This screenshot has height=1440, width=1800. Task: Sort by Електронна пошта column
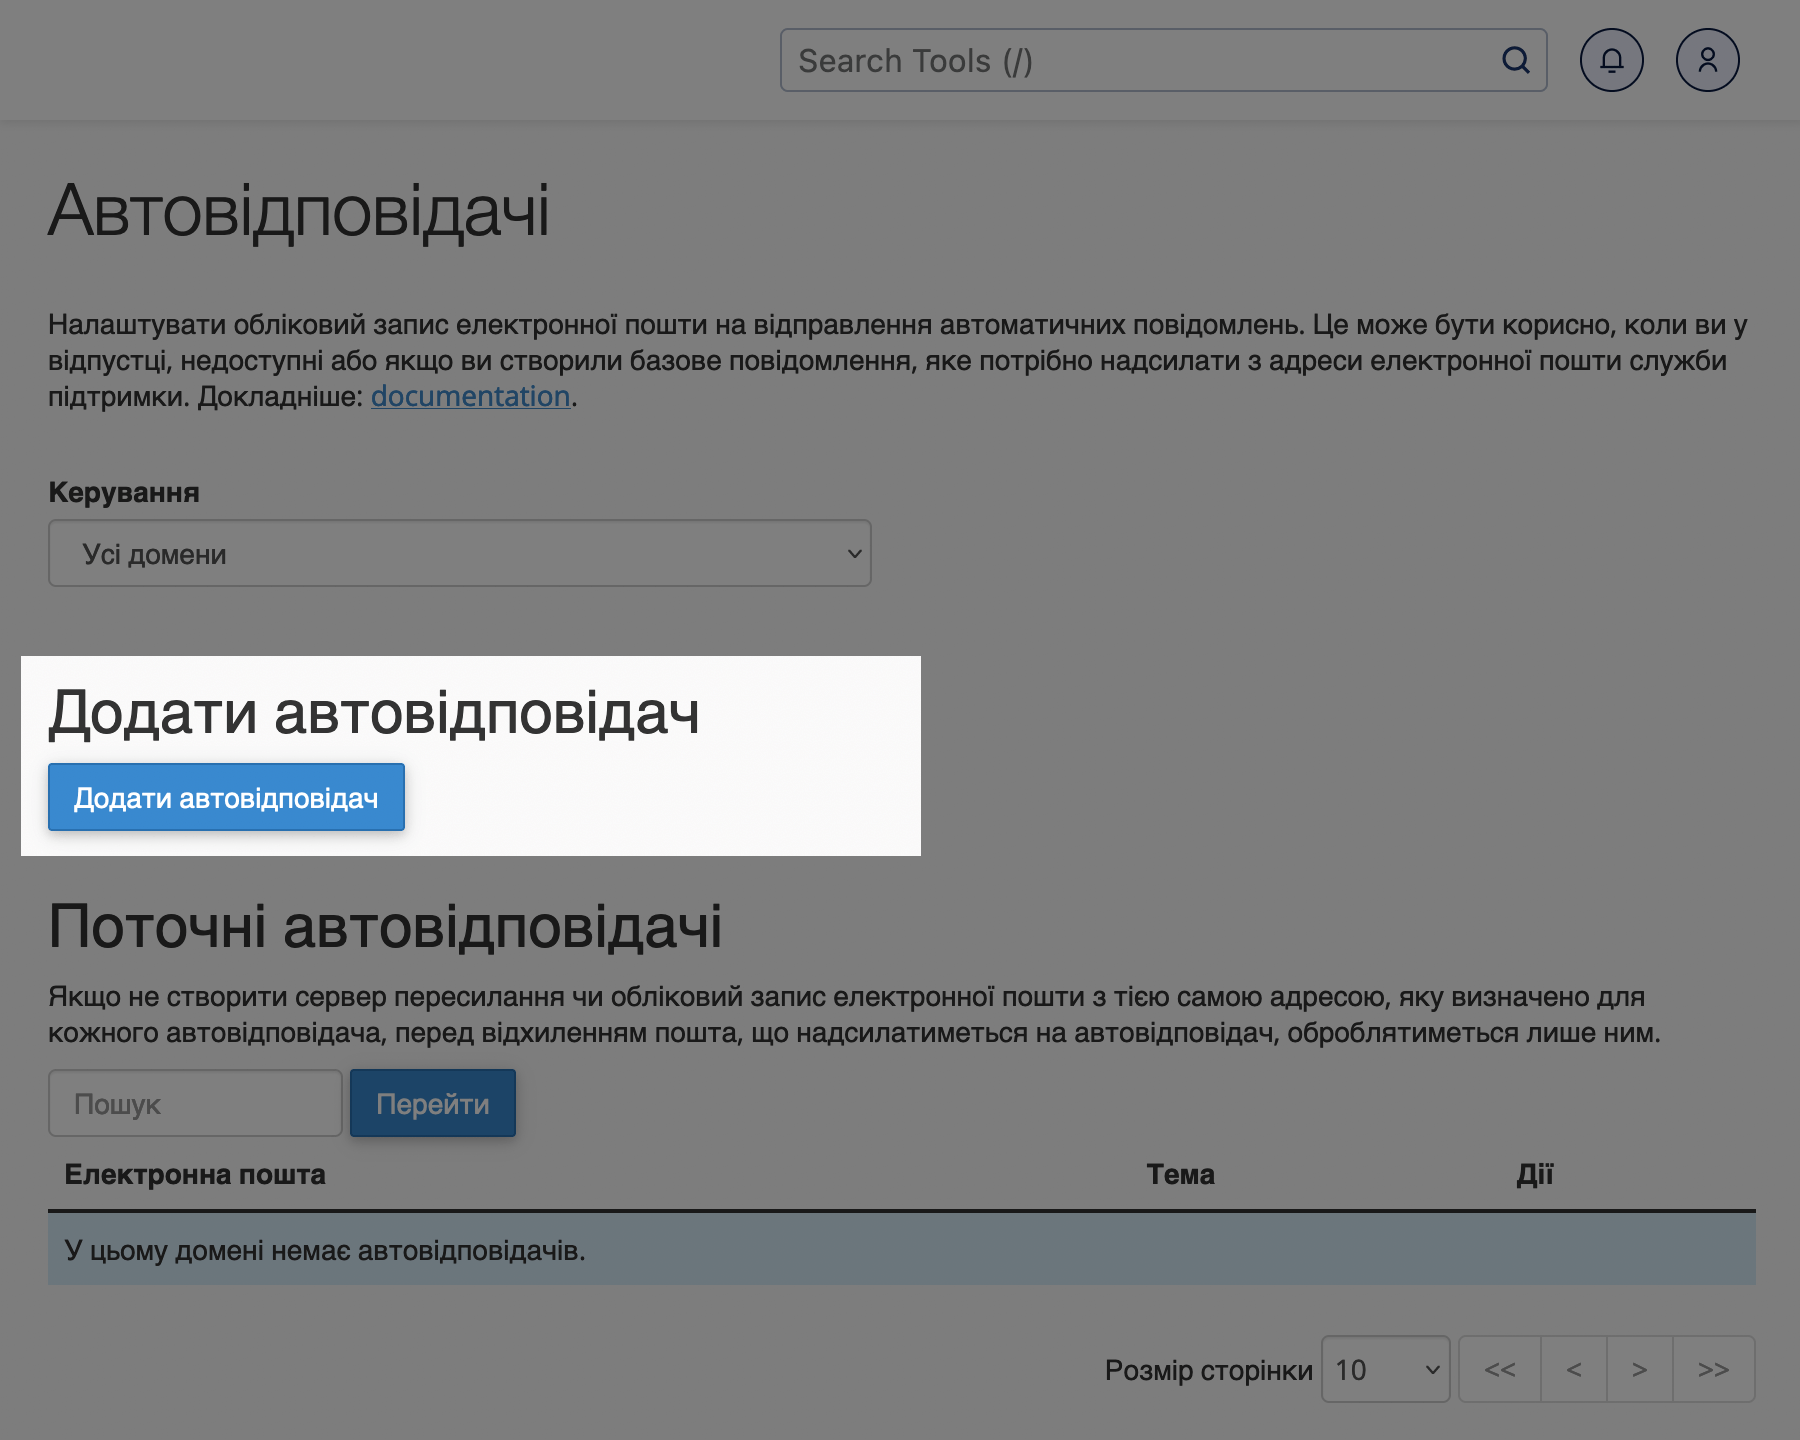[195, 1174]
